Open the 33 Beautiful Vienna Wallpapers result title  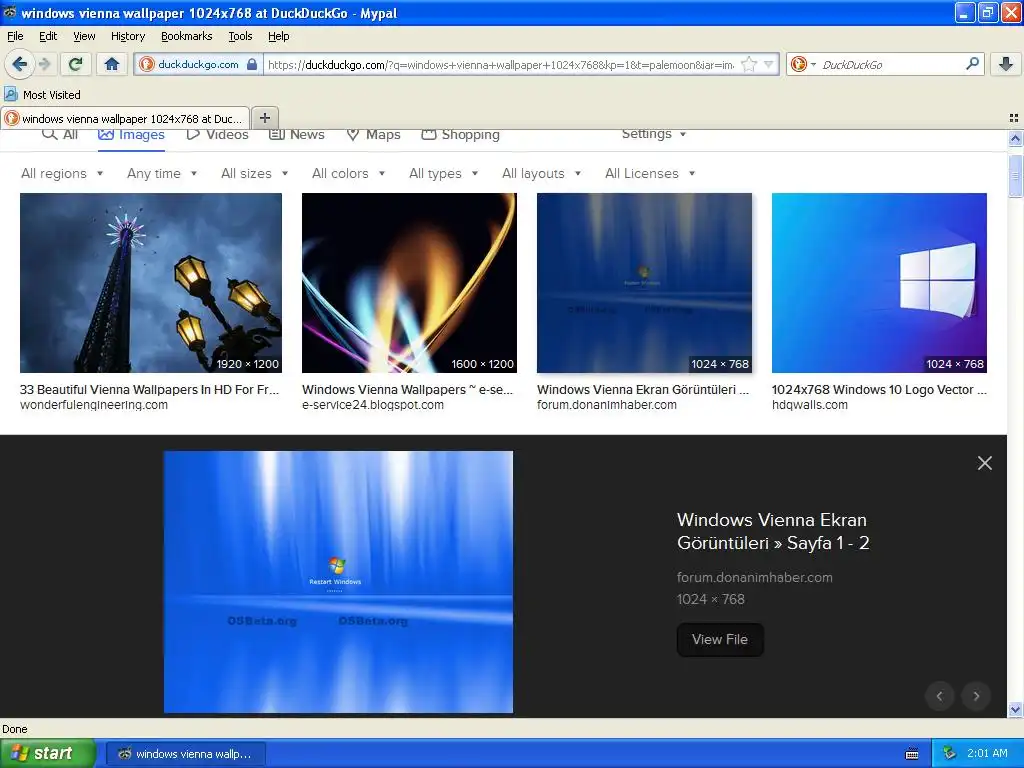point(150,390)
